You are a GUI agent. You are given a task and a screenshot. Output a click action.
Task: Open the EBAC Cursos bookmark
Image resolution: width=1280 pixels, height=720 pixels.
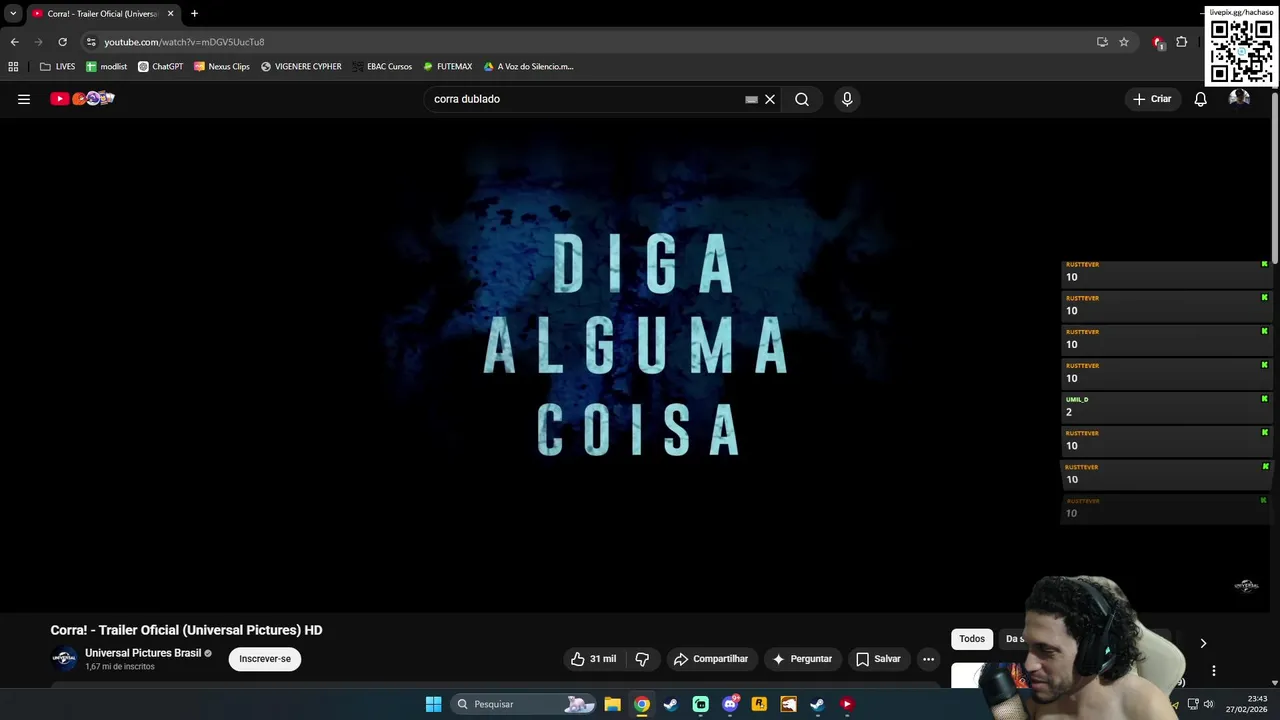coord(382,67)
